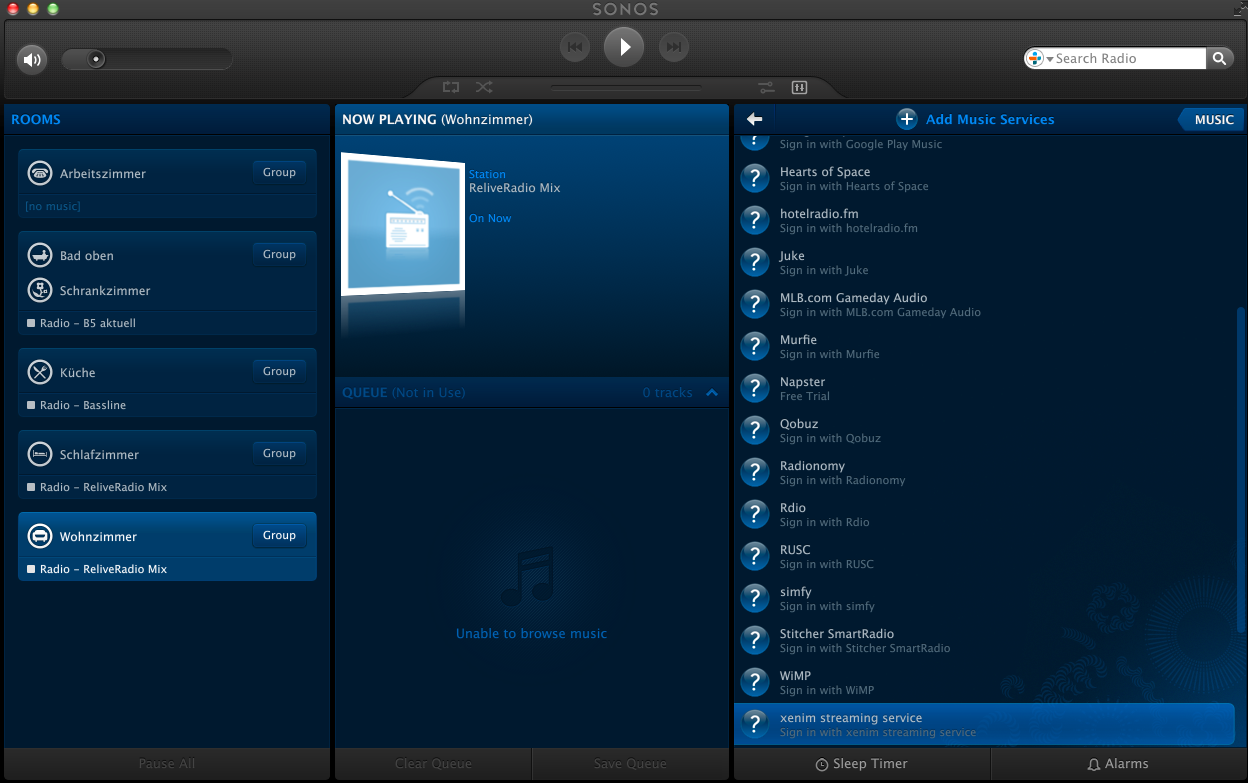This screenshot has height=783, width=1248.
Task: Open the search source dropdown
Action: coord(1040,58)
